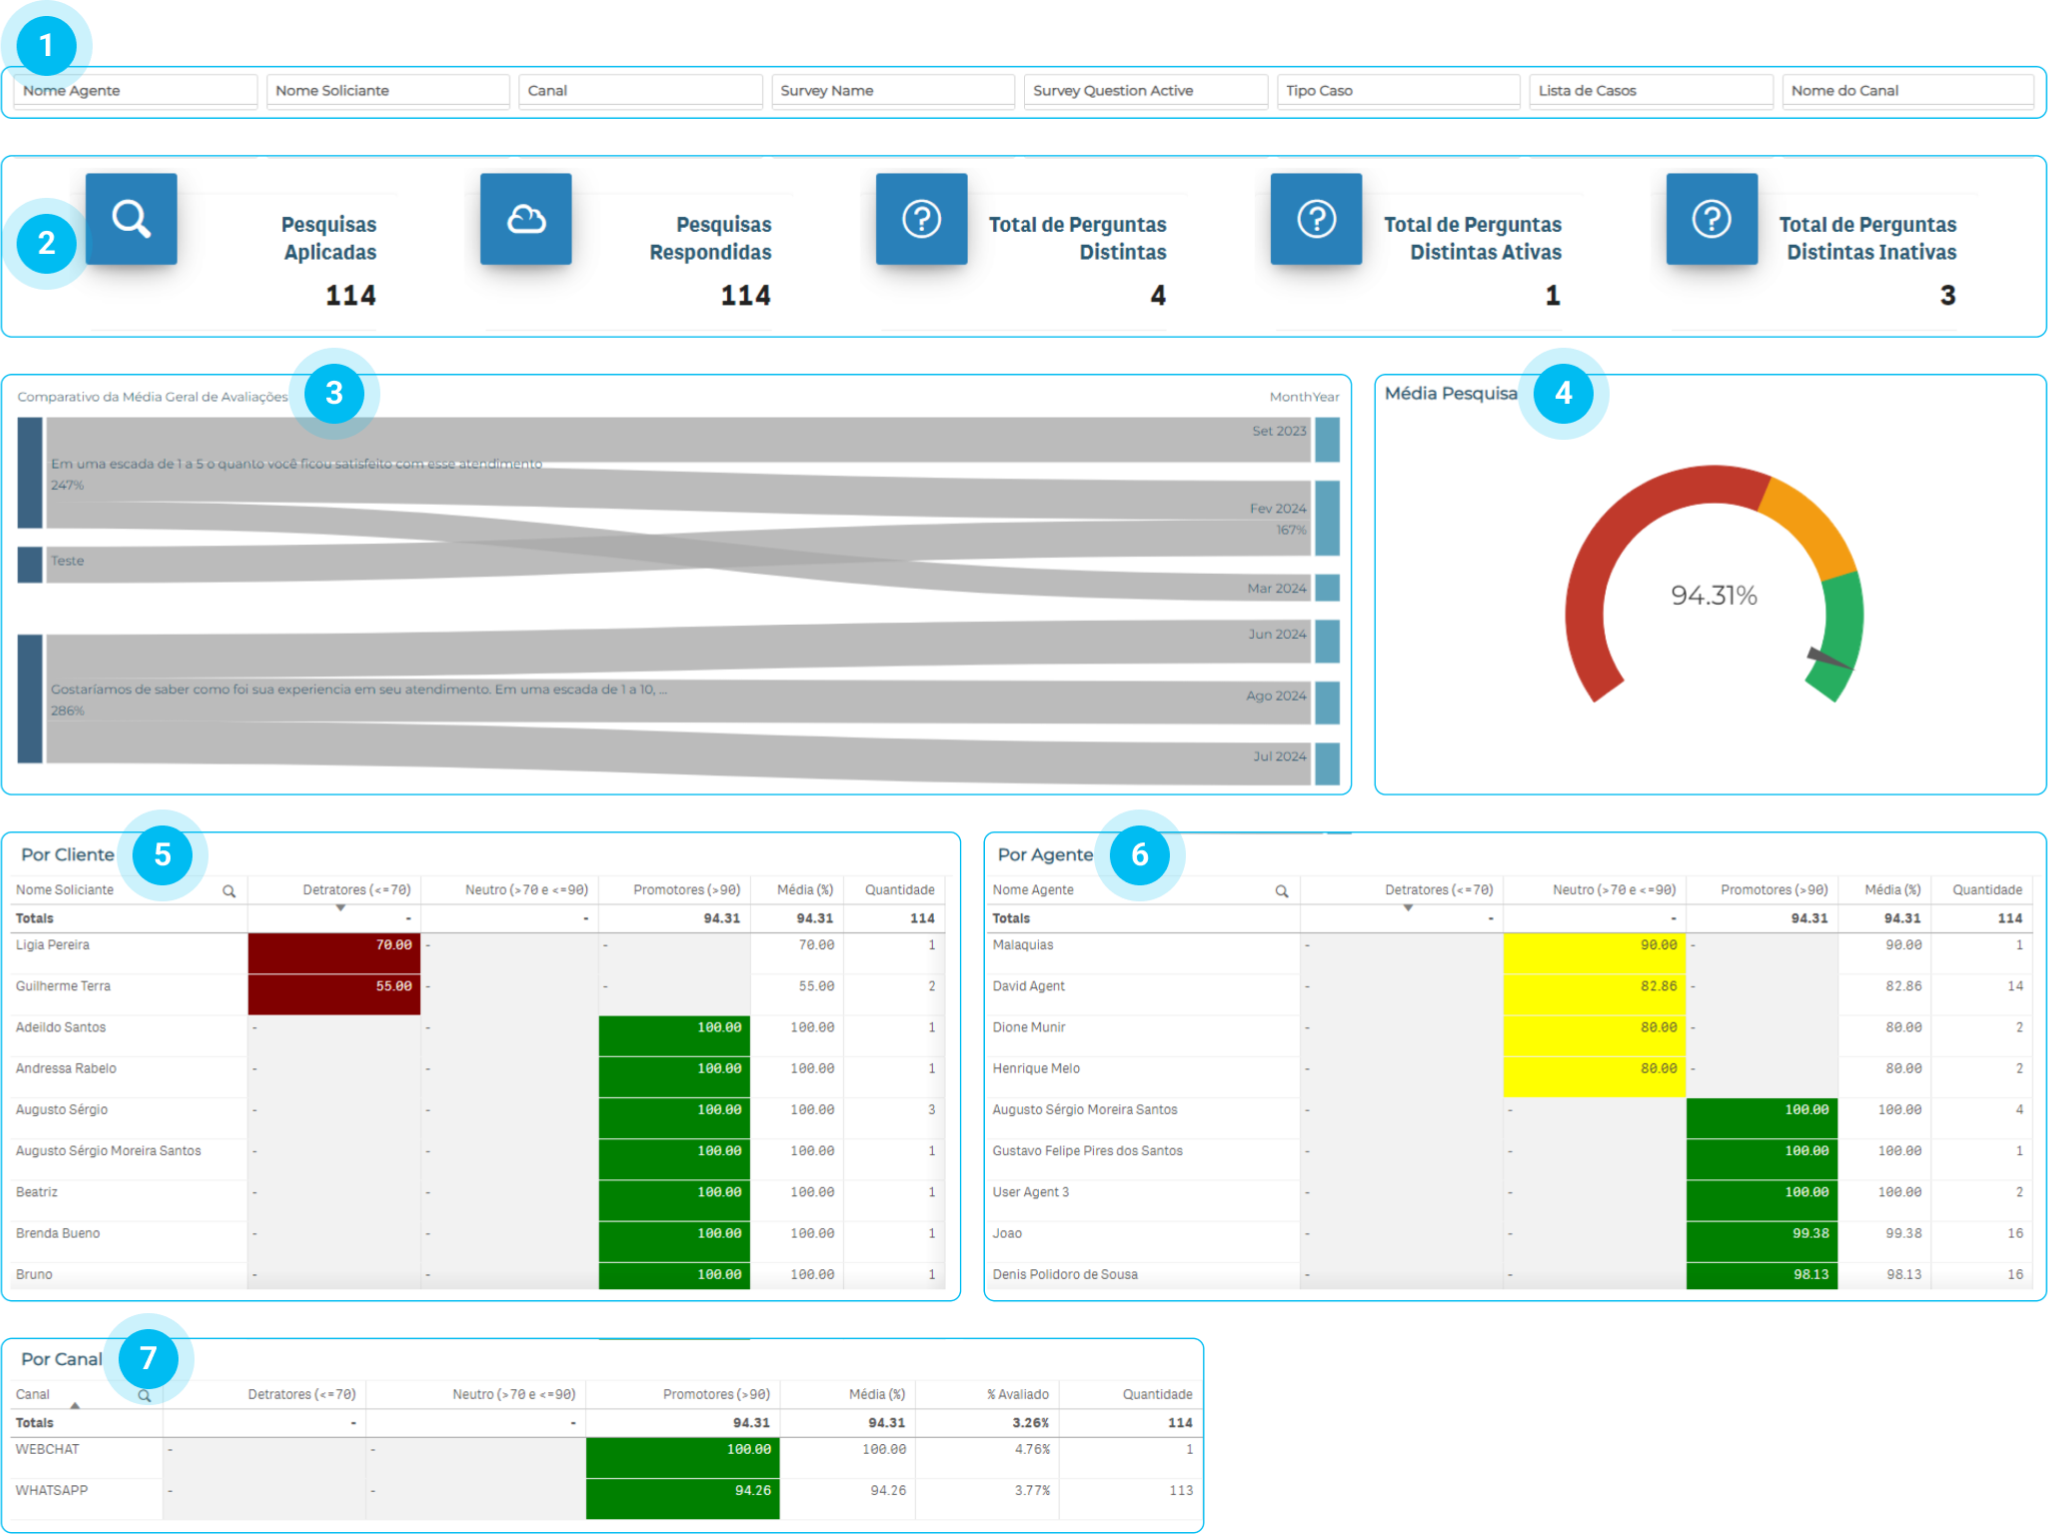Select the Teste node in Sankey chart
Viewport: 2048px width, 1534px height.
tap(30, 564)
